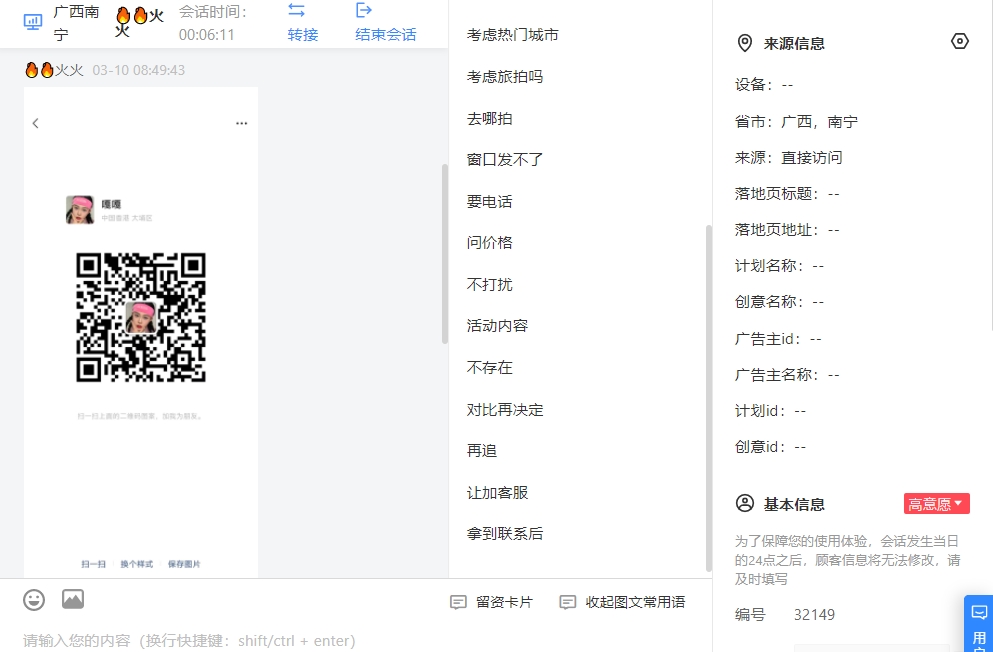Select the quick phrase 去哪拍

point(490,118)
